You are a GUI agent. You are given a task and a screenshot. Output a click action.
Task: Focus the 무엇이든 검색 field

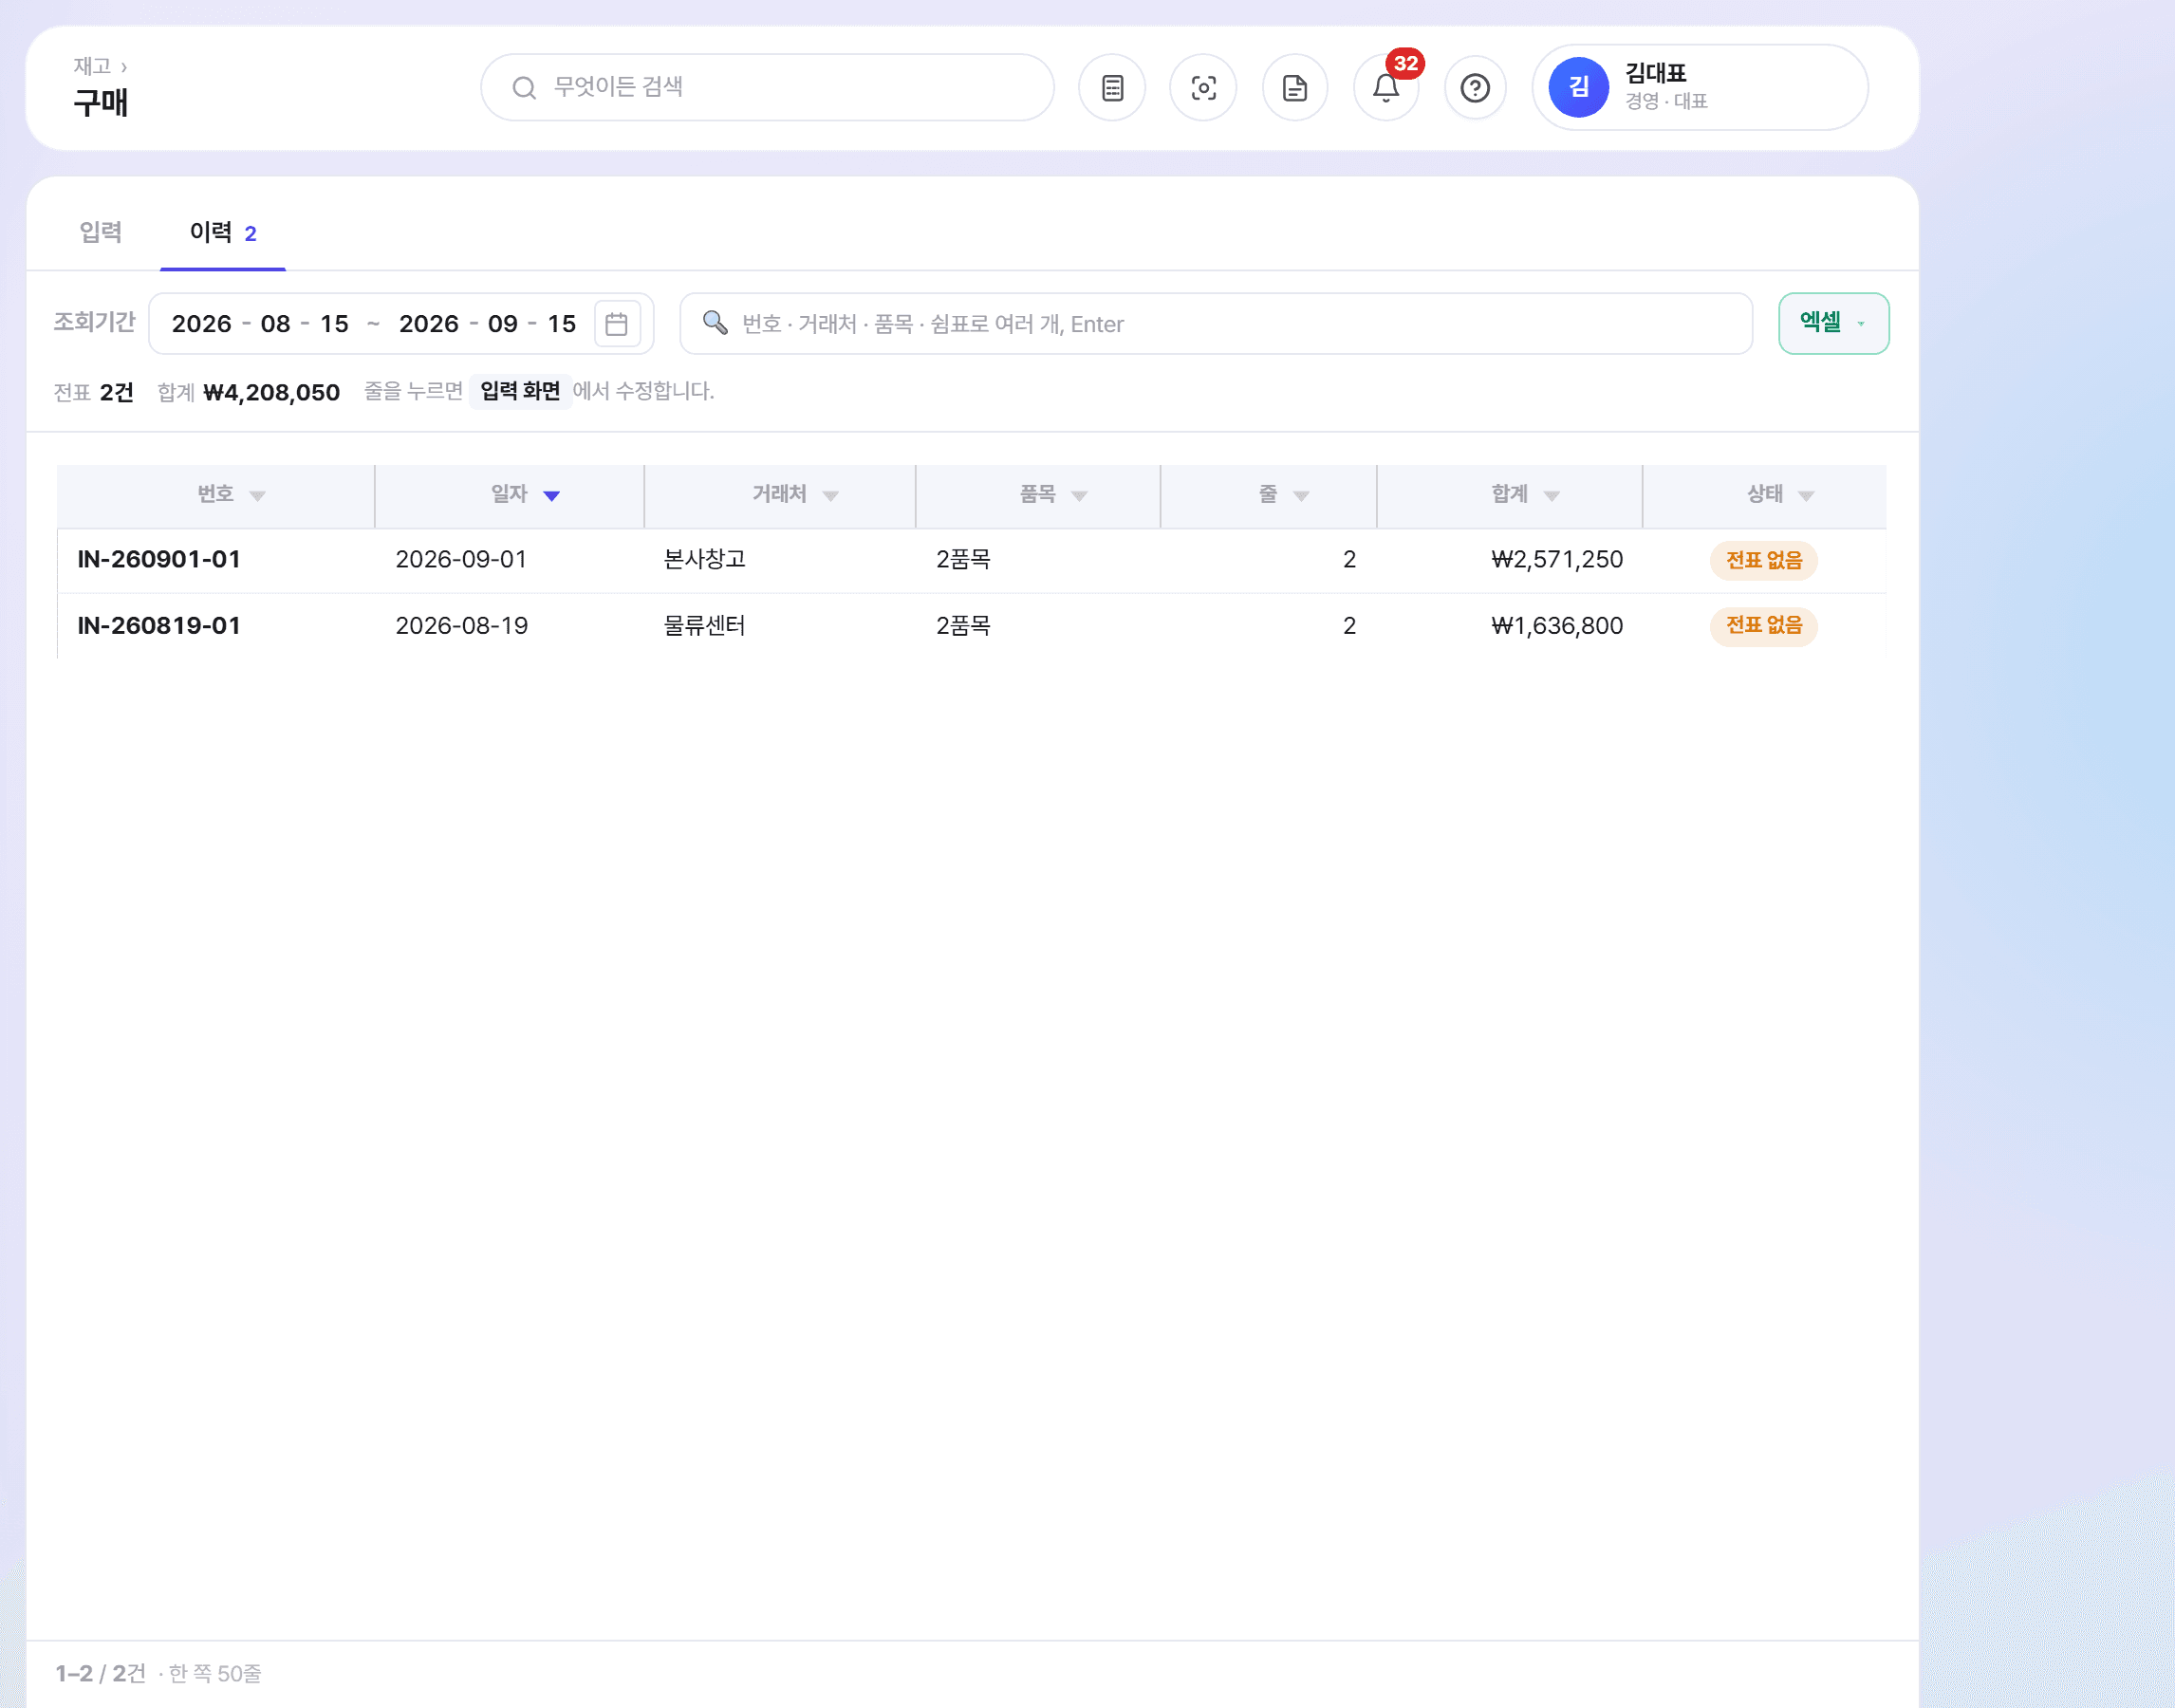click(767, 88)
